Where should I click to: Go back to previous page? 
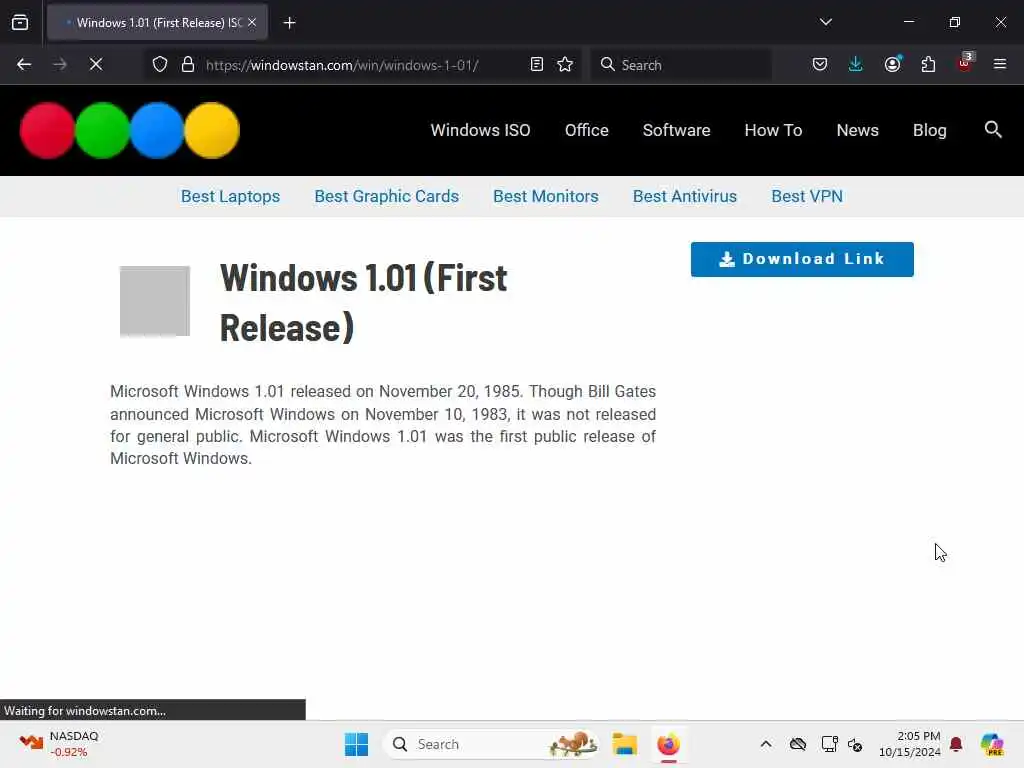[24, 65]
